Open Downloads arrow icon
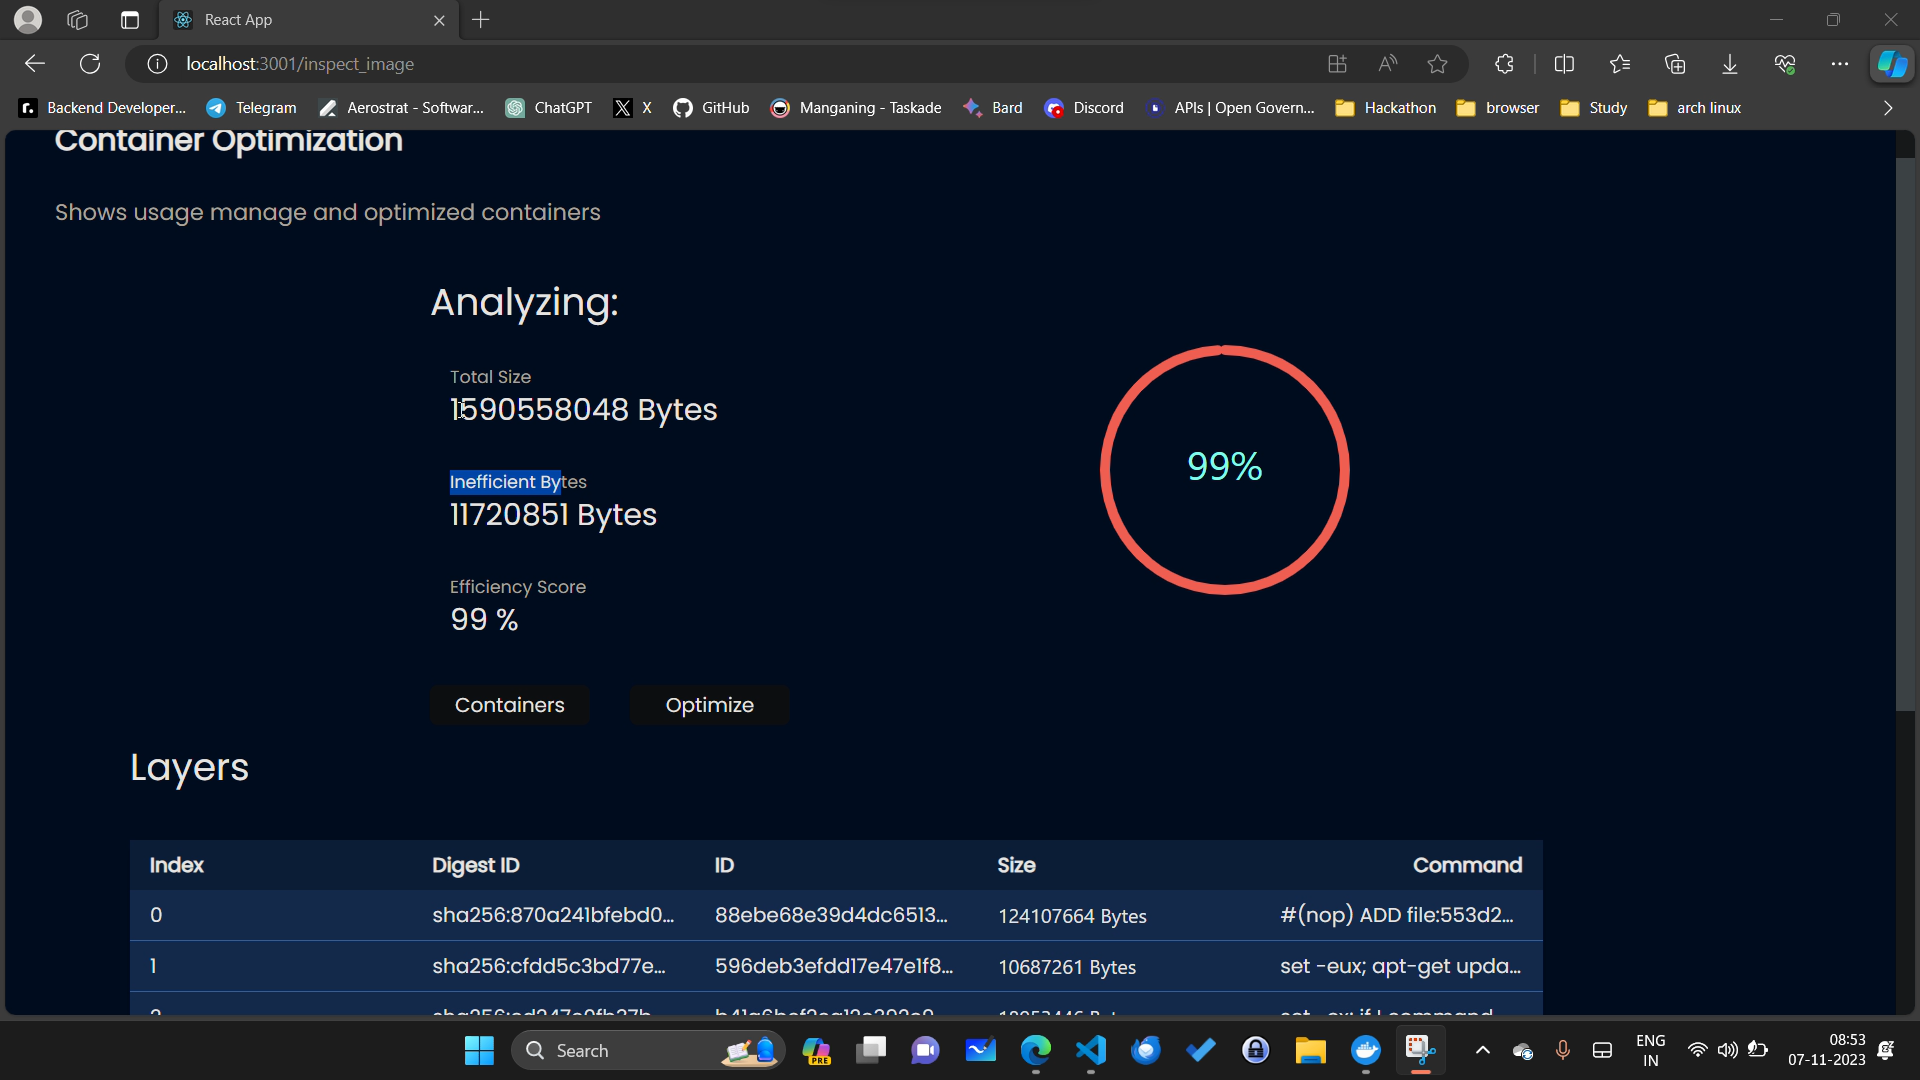The height and width of the screenshot is (1080, 1920). click(1729, 64)
